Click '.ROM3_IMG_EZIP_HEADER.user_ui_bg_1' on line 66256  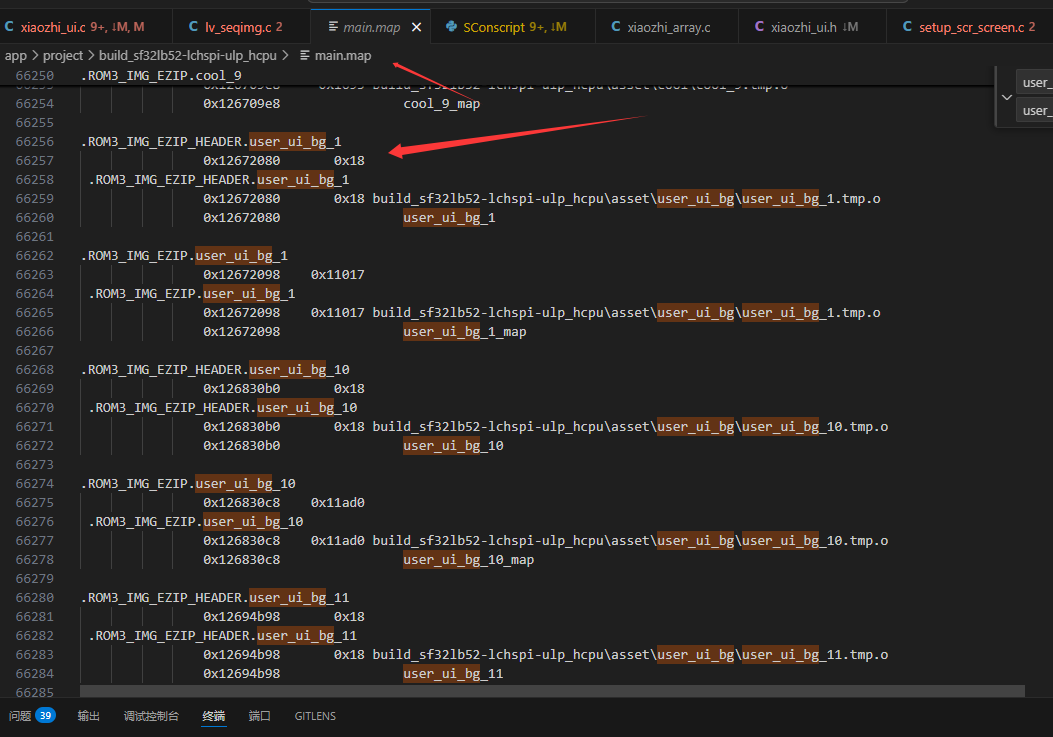(x=211, y=142)
